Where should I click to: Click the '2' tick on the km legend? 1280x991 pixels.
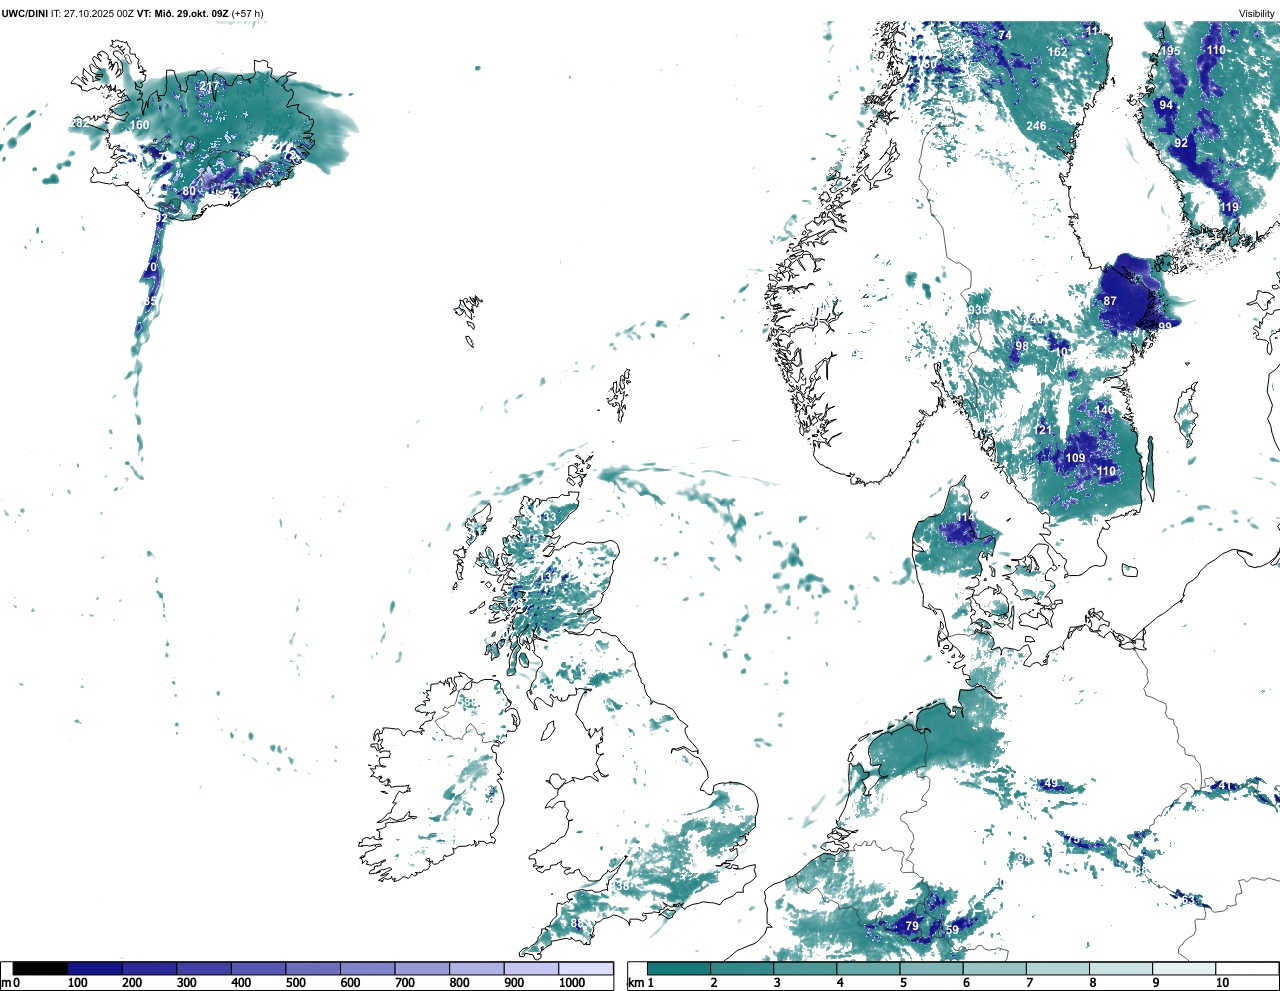[x=713, y=983]
